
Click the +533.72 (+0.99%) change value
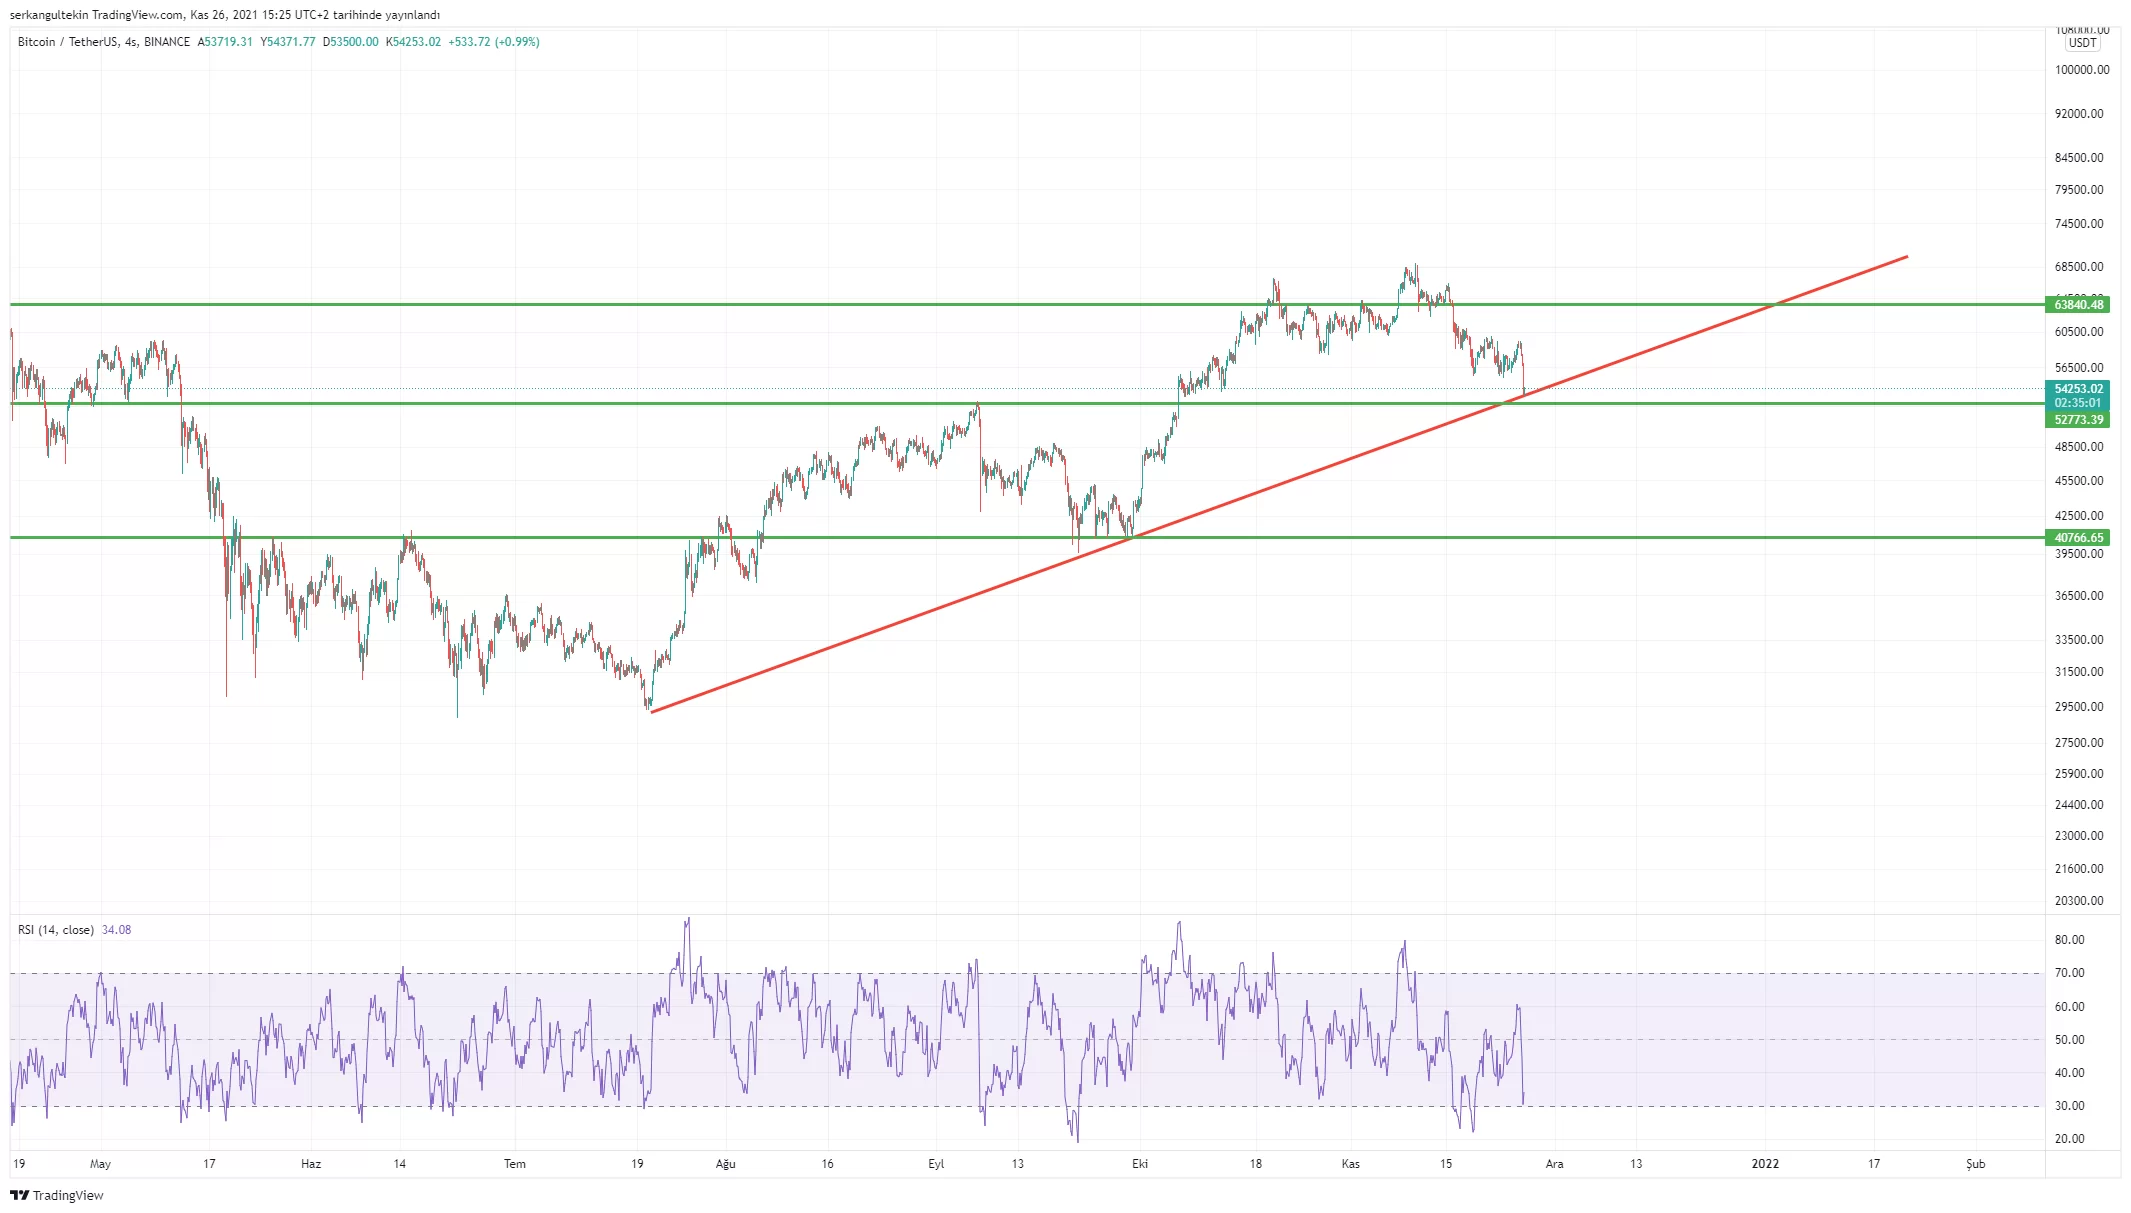coord(494,42)
